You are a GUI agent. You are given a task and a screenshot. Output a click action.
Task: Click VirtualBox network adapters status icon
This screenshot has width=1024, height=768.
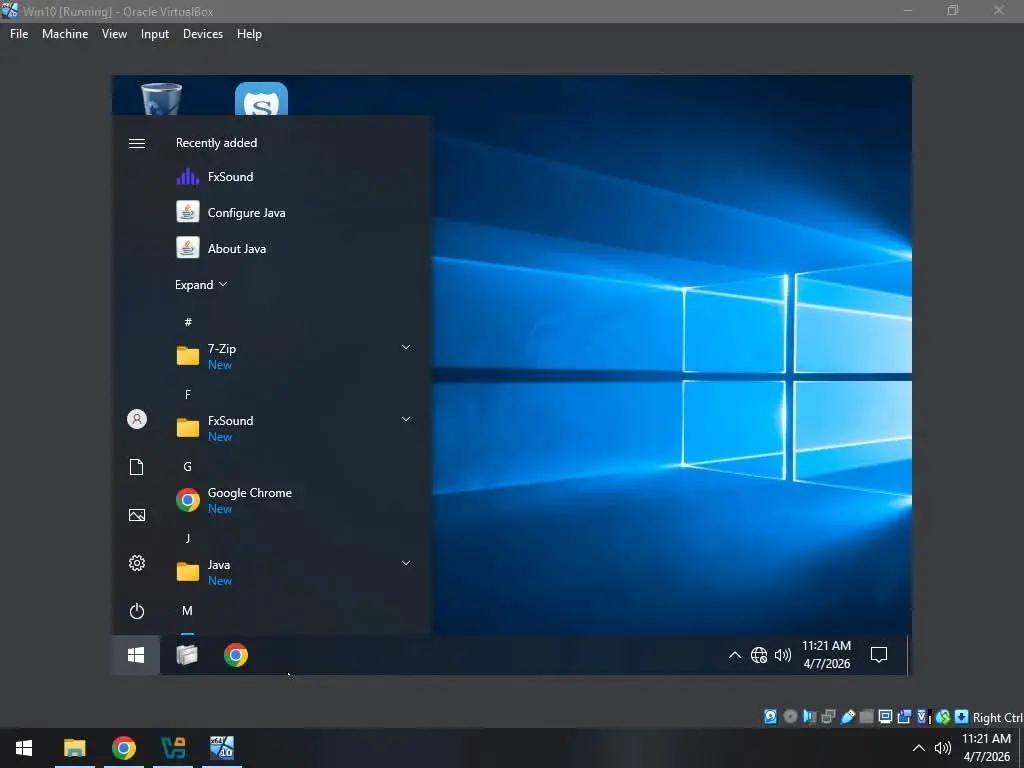[828, 717]
